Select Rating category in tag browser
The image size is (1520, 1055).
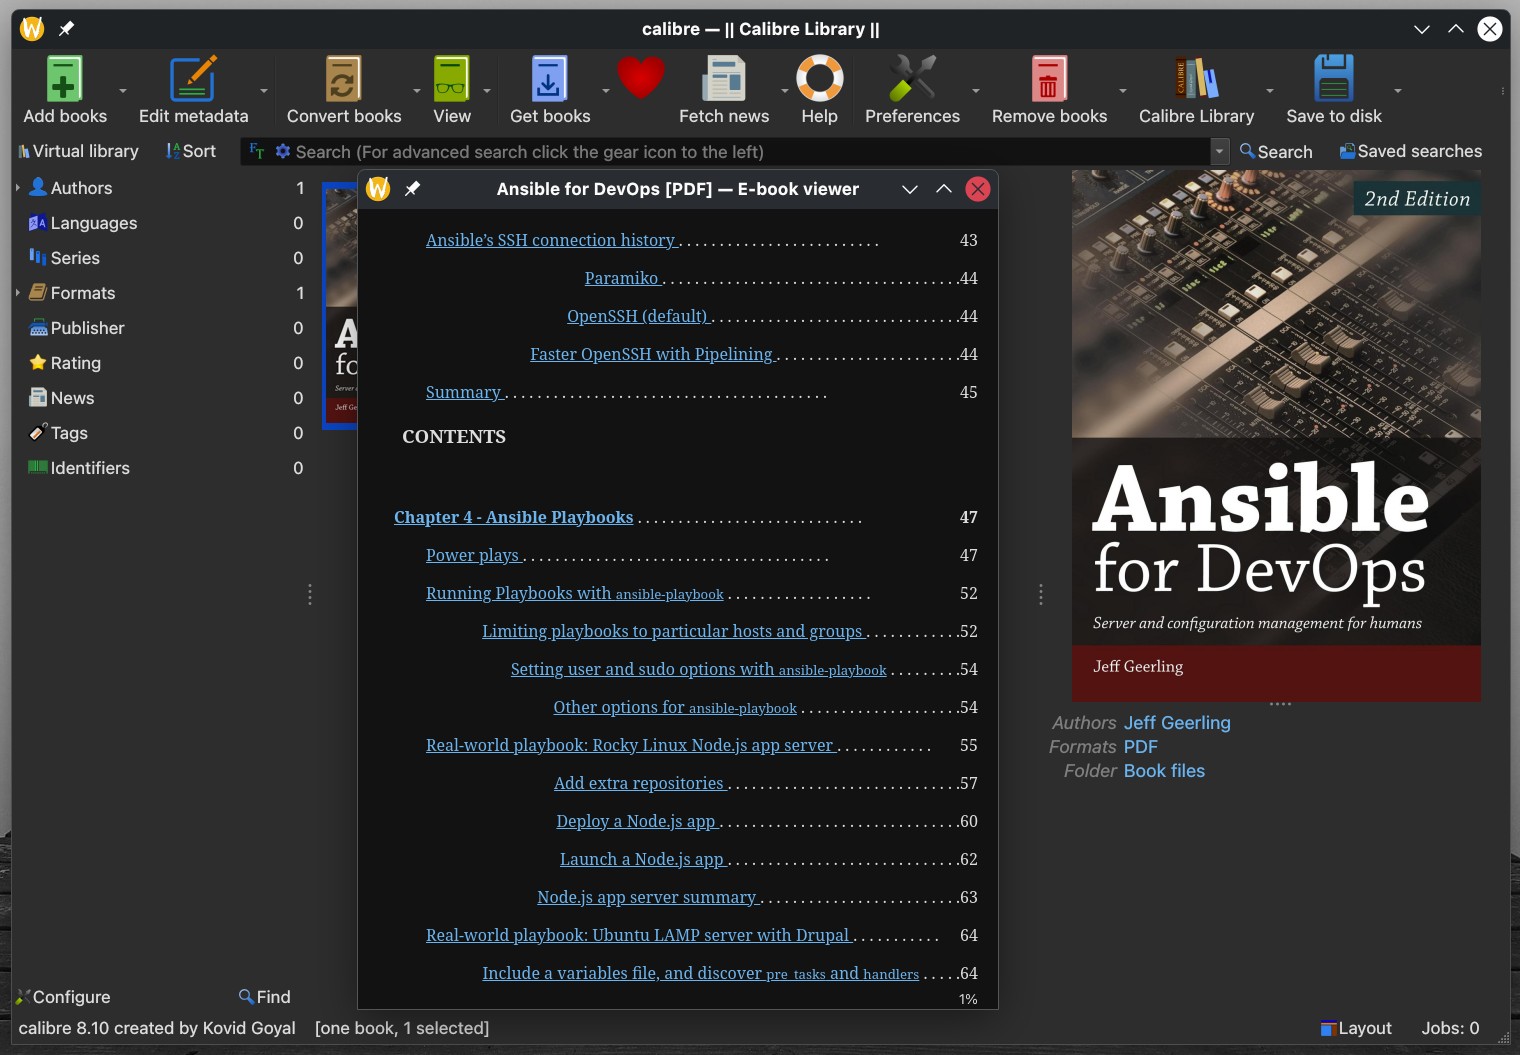tap(76, 363)
